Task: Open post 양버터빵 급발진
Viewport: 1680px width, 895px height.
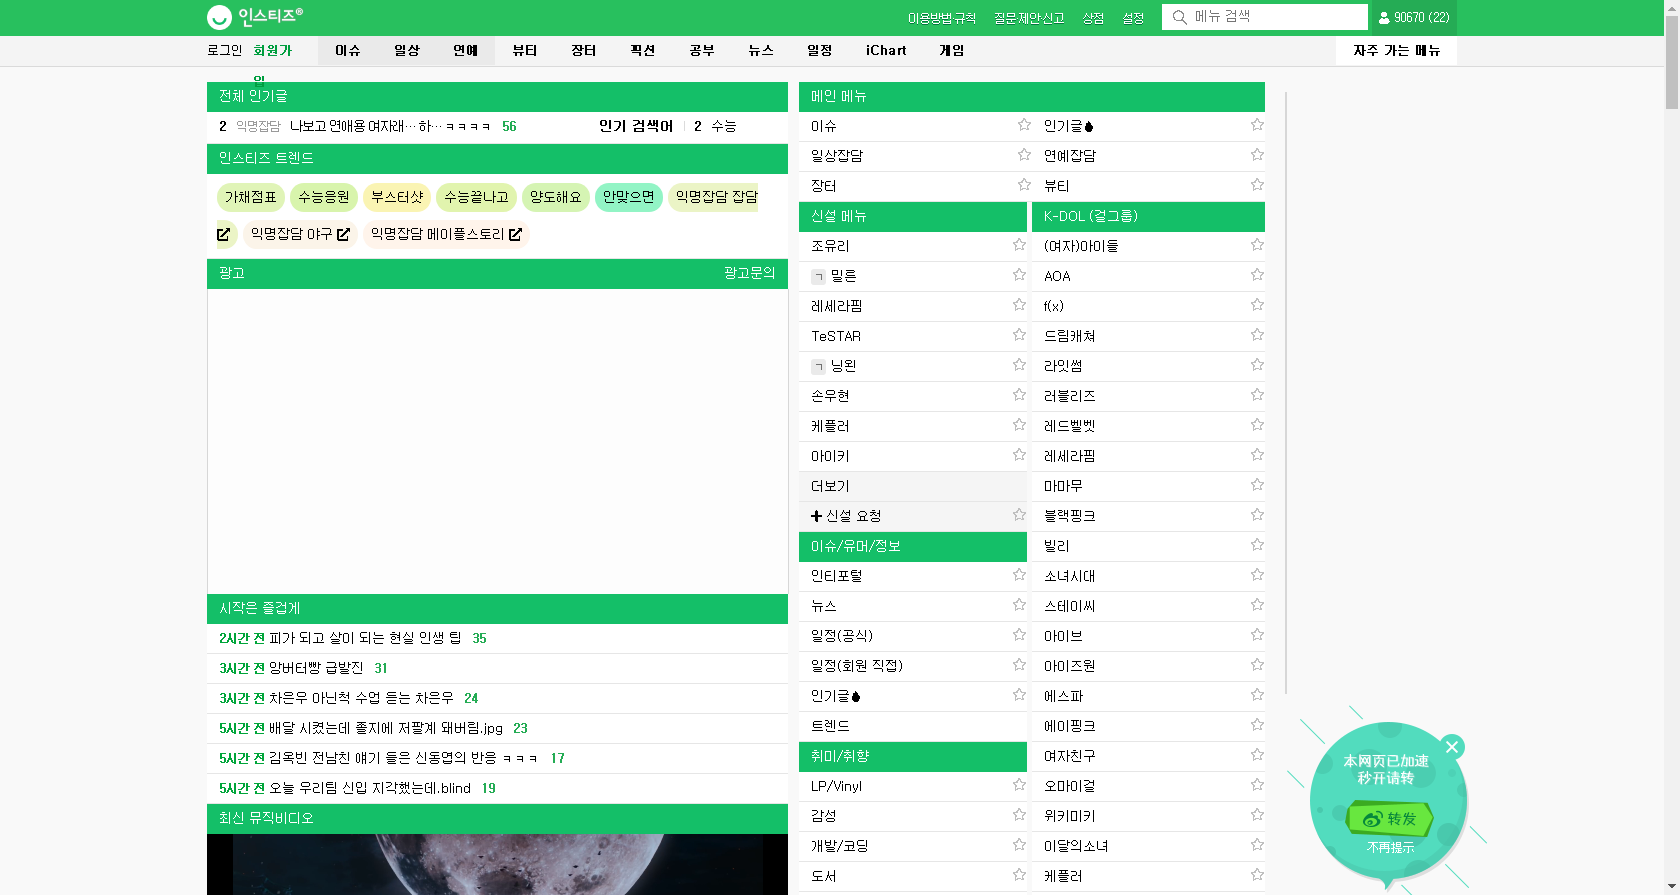Action: point(316,668)
